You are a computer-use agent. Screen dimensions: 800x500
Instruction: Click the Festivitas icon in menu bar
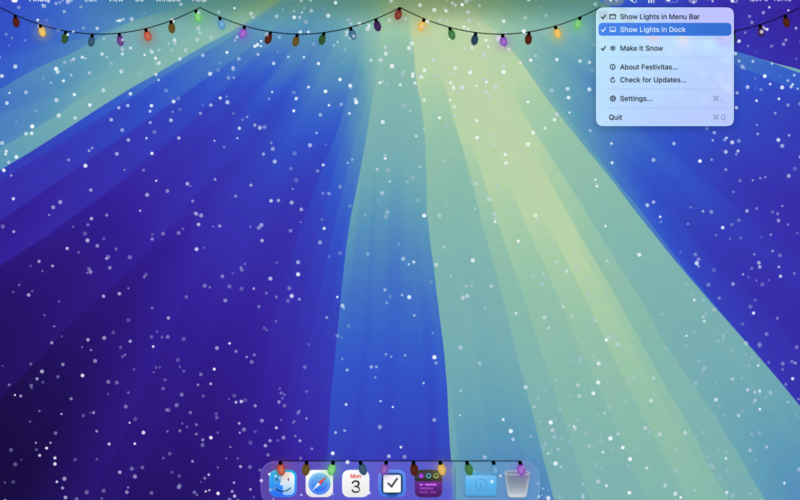pyautogui.click(x=612, y=2)
